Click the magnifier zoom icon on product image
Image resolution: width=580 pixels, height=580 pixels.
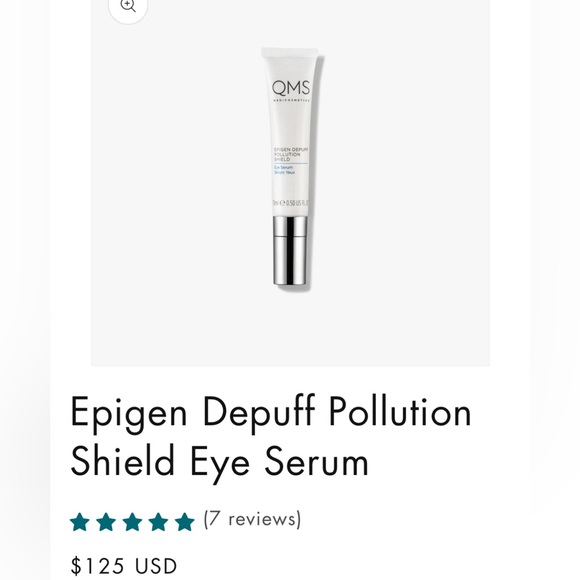[x=128, y=6]
